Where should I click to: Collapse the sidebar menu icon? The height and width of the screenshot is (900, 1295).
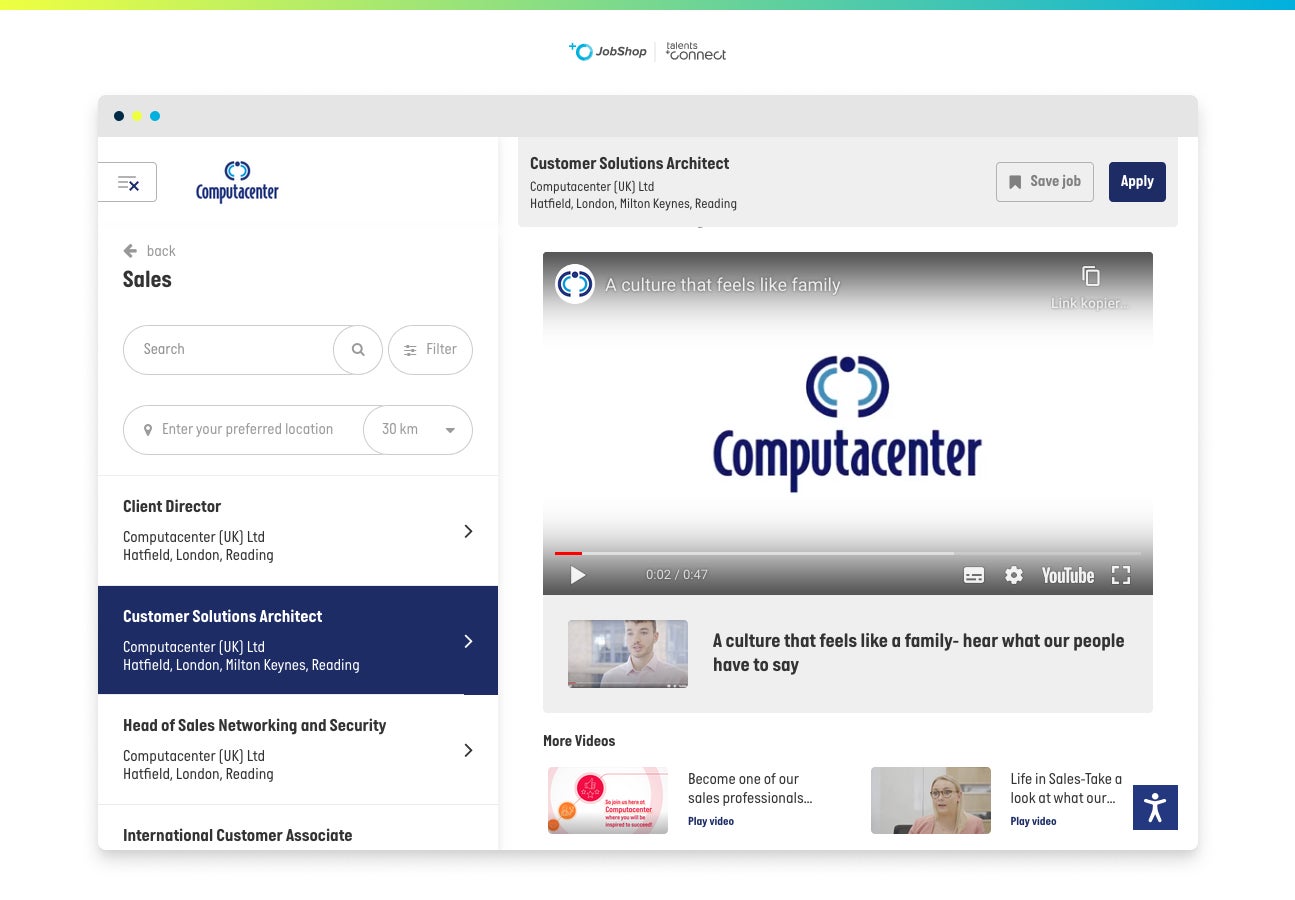coord(128,182)
